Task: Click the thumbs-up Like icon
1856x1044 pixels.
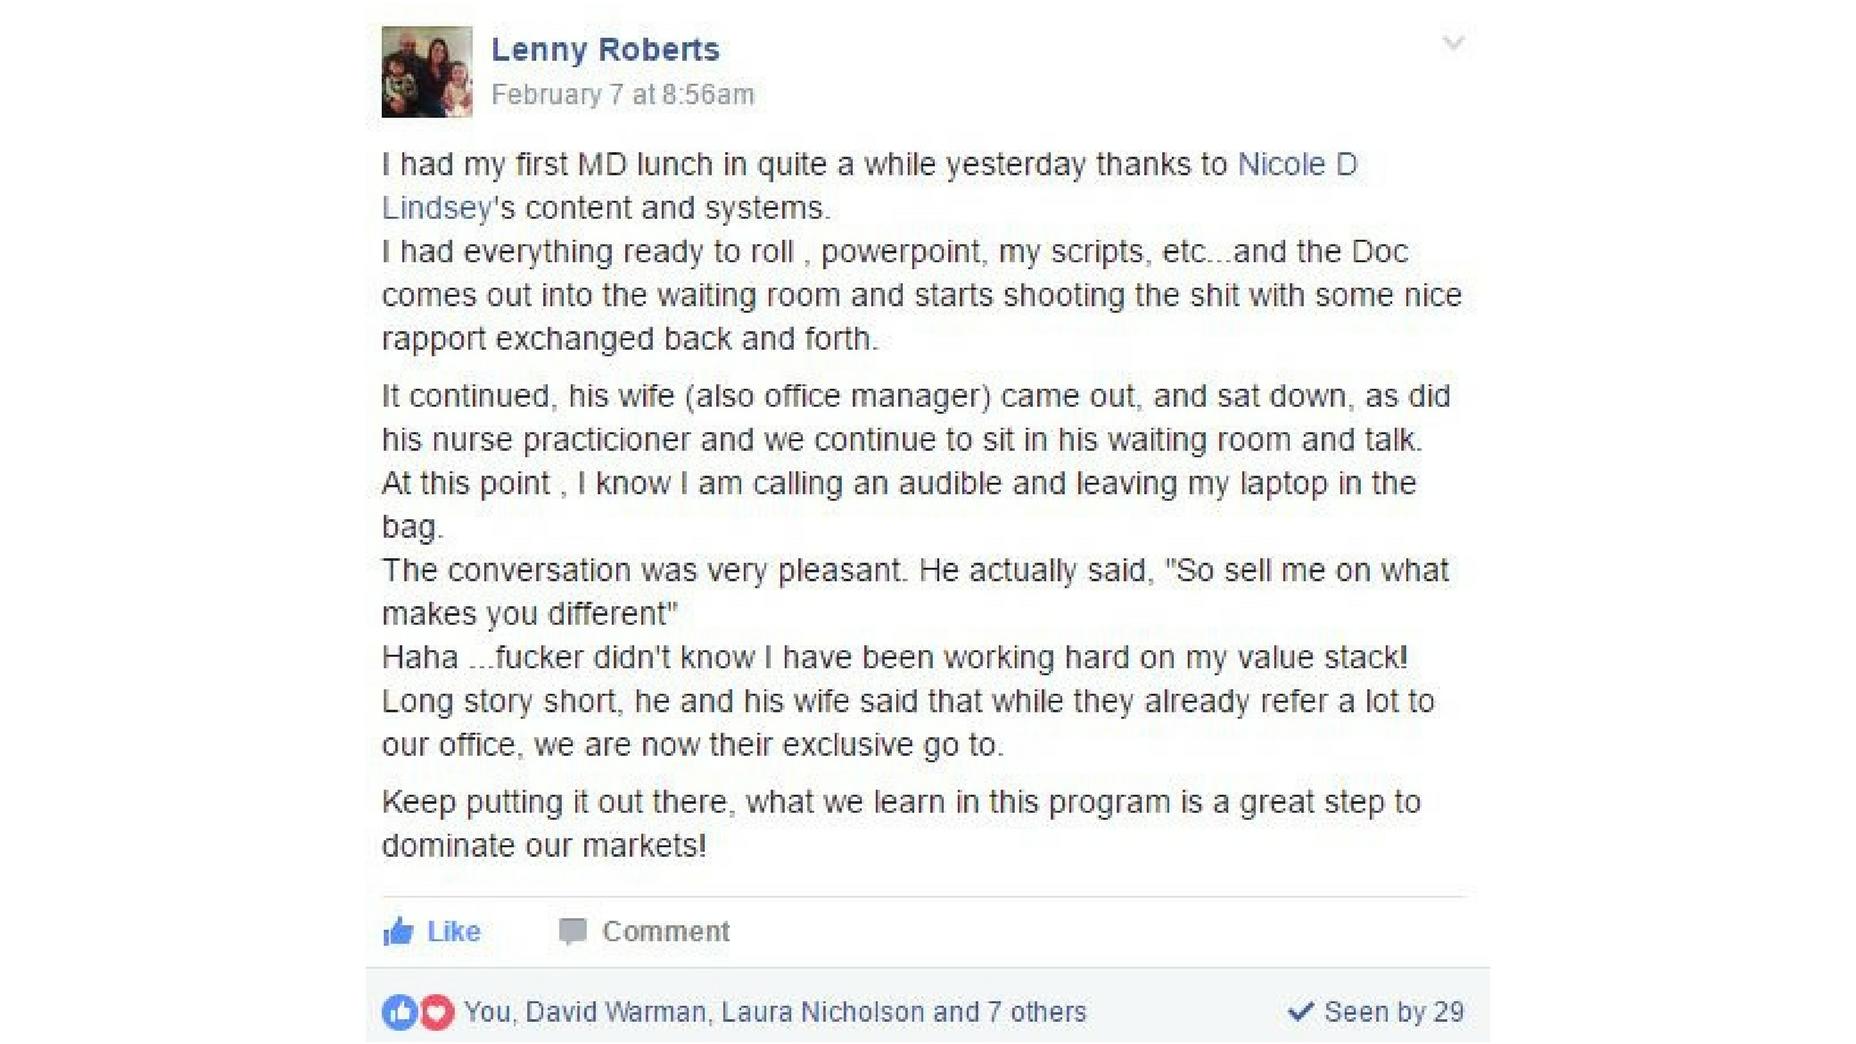Action: tap(398, 932)
